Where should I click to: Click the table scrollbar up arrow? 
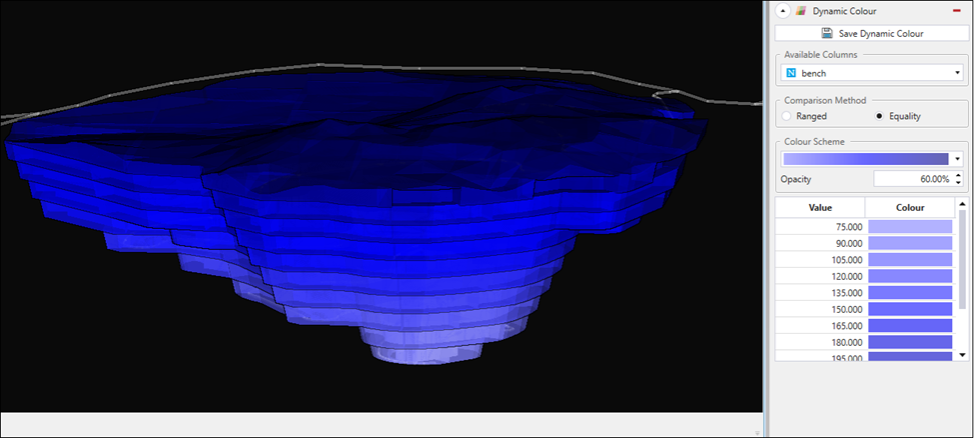[x=962, y=204]
